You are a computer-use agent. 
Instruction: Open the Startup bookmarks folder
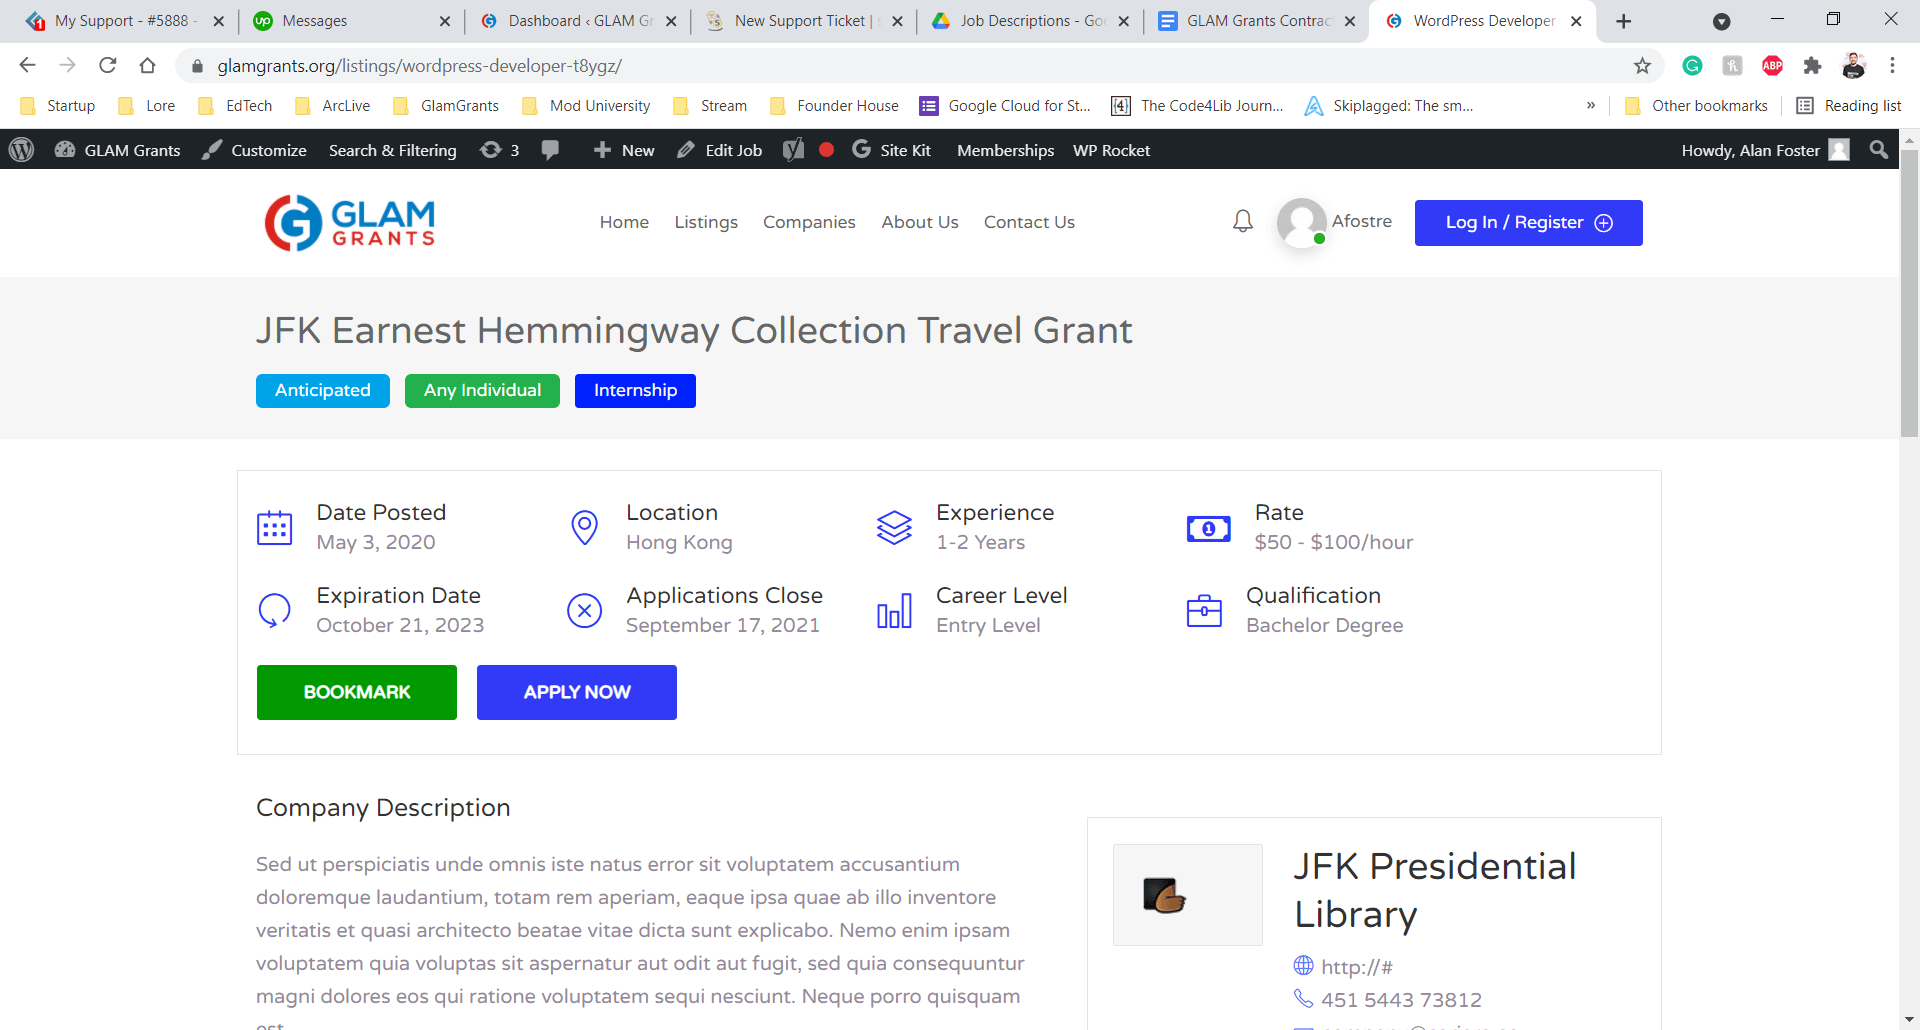58,106
